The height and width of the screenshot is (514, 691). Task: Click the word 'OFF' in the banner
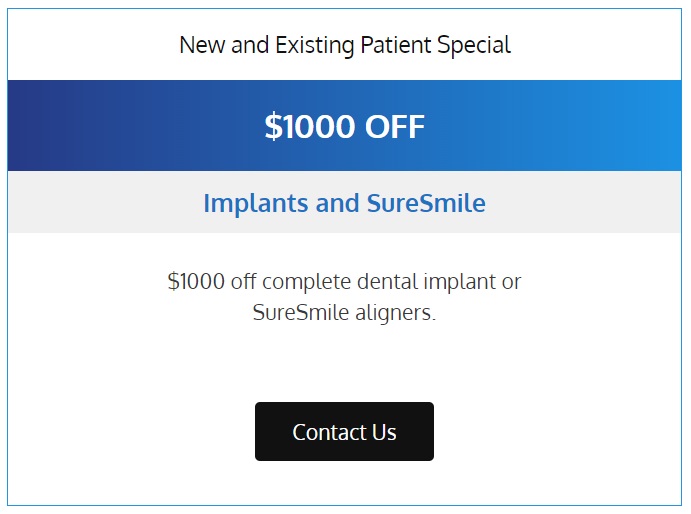(x=395, y=127)
